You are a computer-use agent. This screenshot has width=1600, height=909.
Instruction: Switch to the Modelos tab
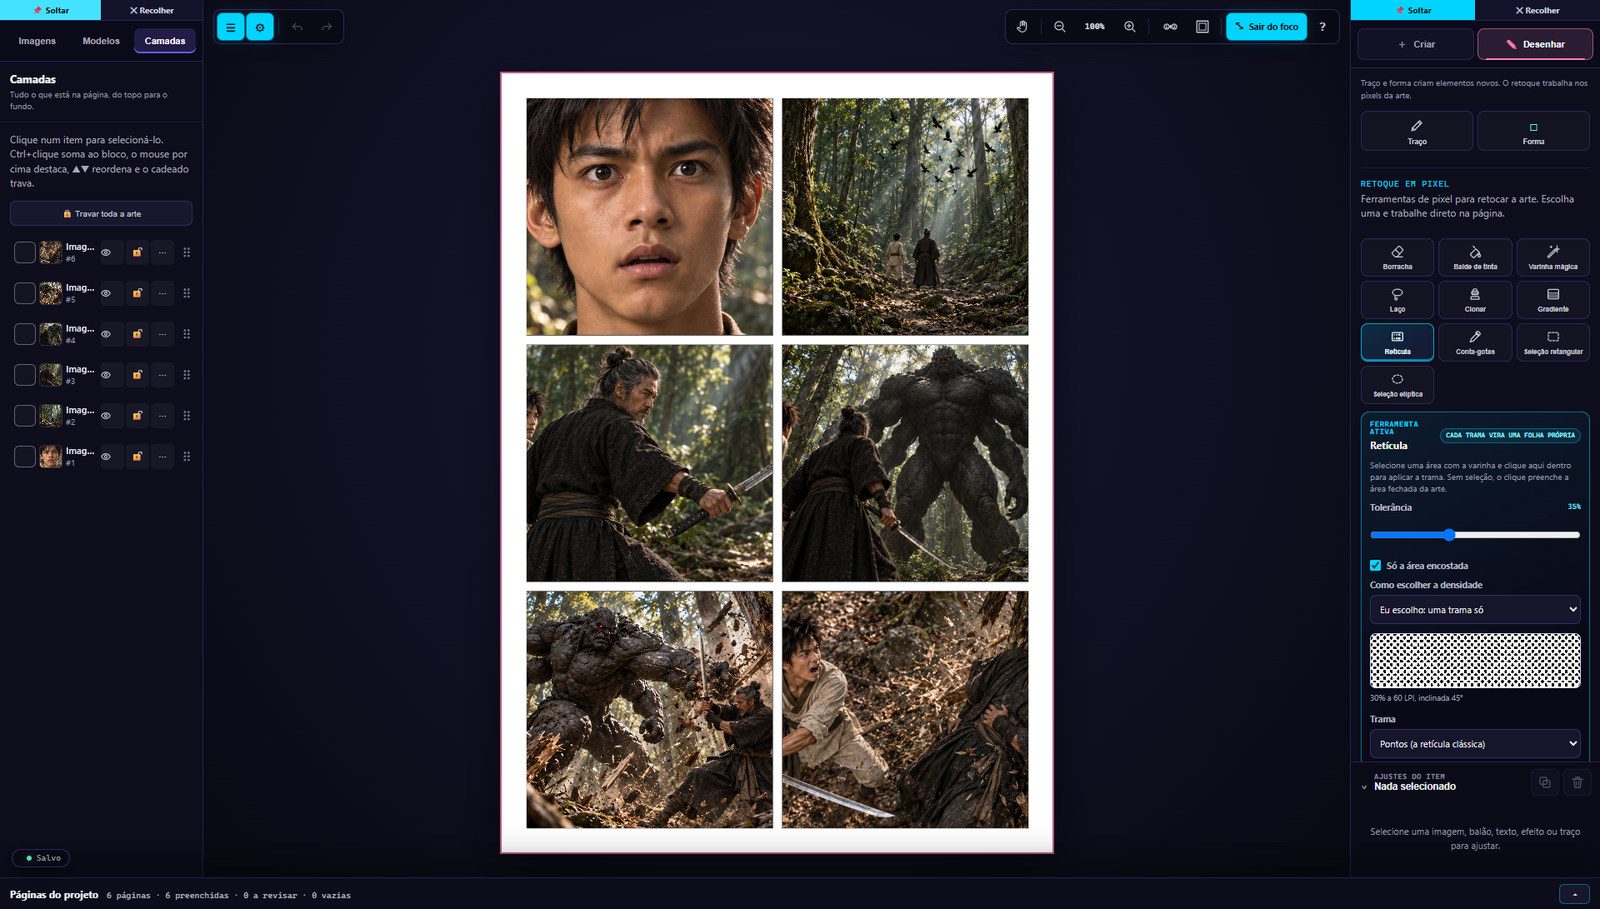tap(101, 41)
